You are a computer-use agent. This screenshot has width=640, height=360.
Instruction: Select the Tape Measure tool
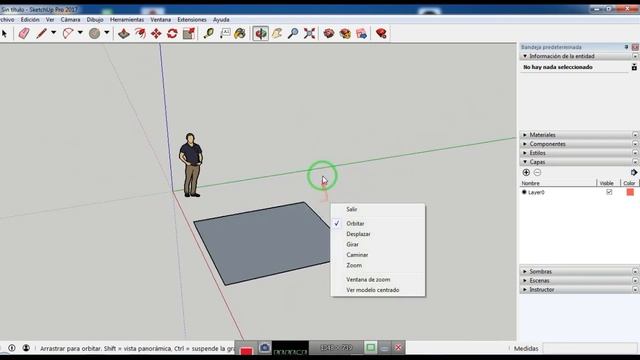click(209, 33)
